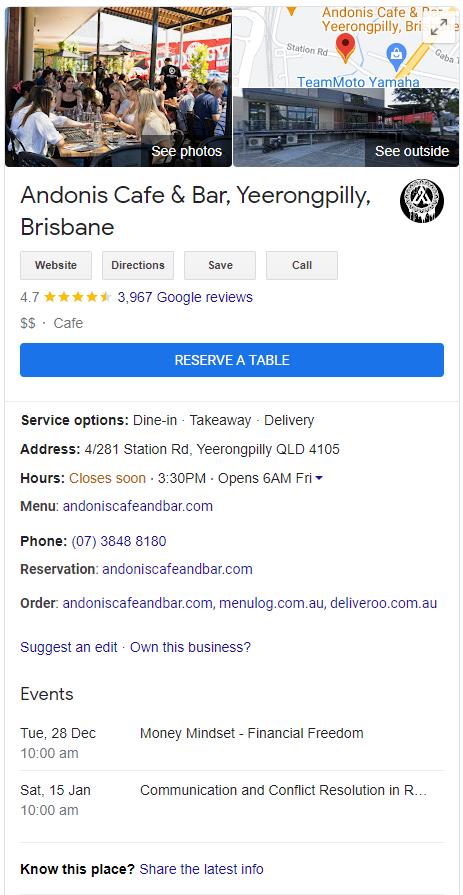463x895 pixels.
Task: Open the Andonis round logo image
Action: pos(422,201)
